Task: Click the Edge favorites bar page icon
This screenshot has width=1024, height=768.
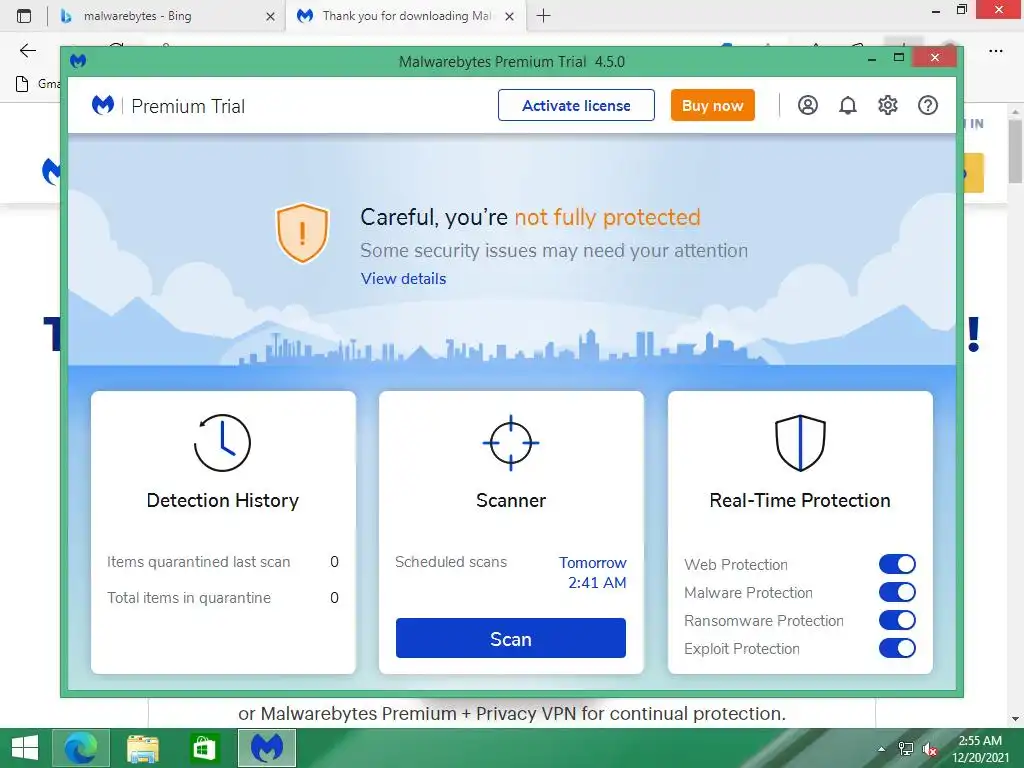Action: (x=22, y=84)
